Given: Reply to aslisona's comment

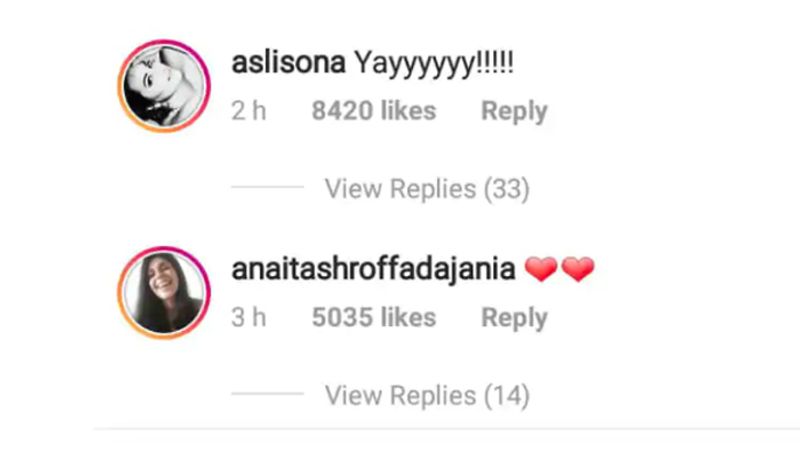Looking at the screenshot, I should (514, 111).
